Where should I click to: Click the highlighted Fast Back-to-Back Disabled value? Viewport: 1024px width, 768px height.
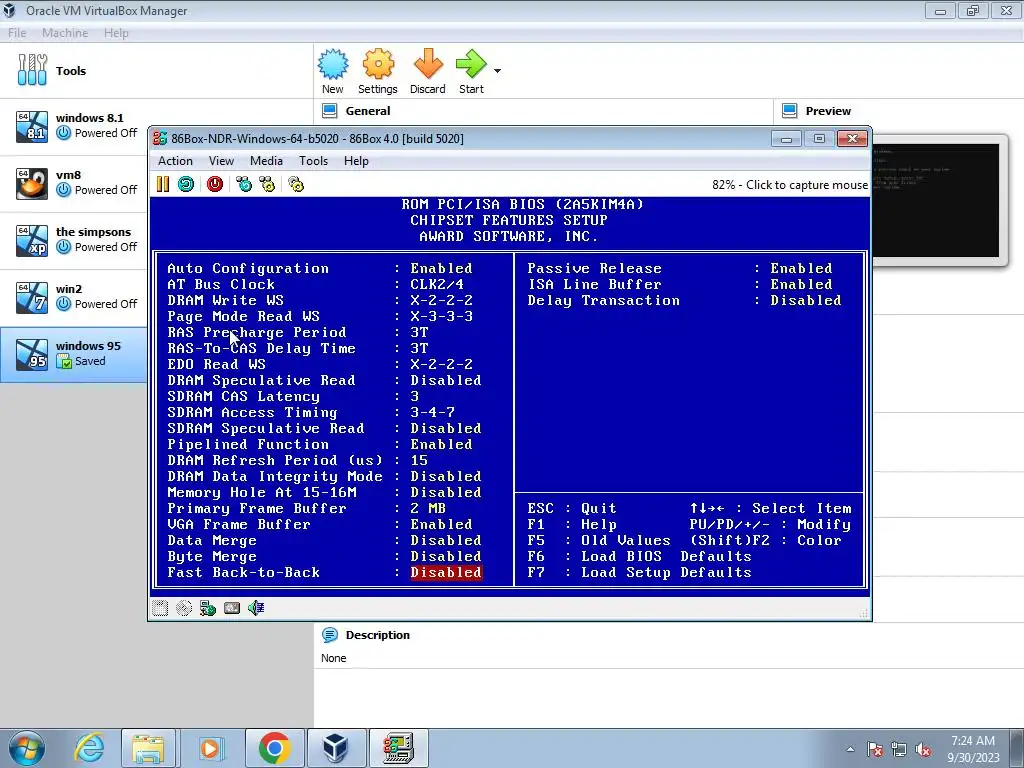(x=446, y=572)
